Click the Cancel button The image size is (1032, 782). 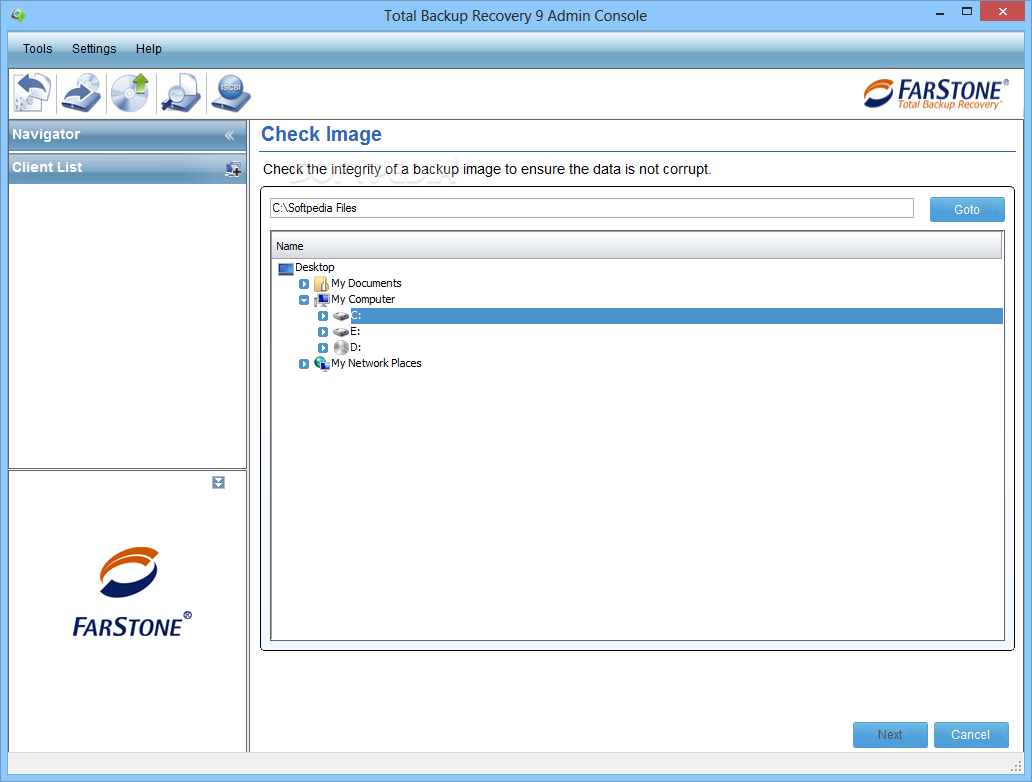[x=971, y=735]
